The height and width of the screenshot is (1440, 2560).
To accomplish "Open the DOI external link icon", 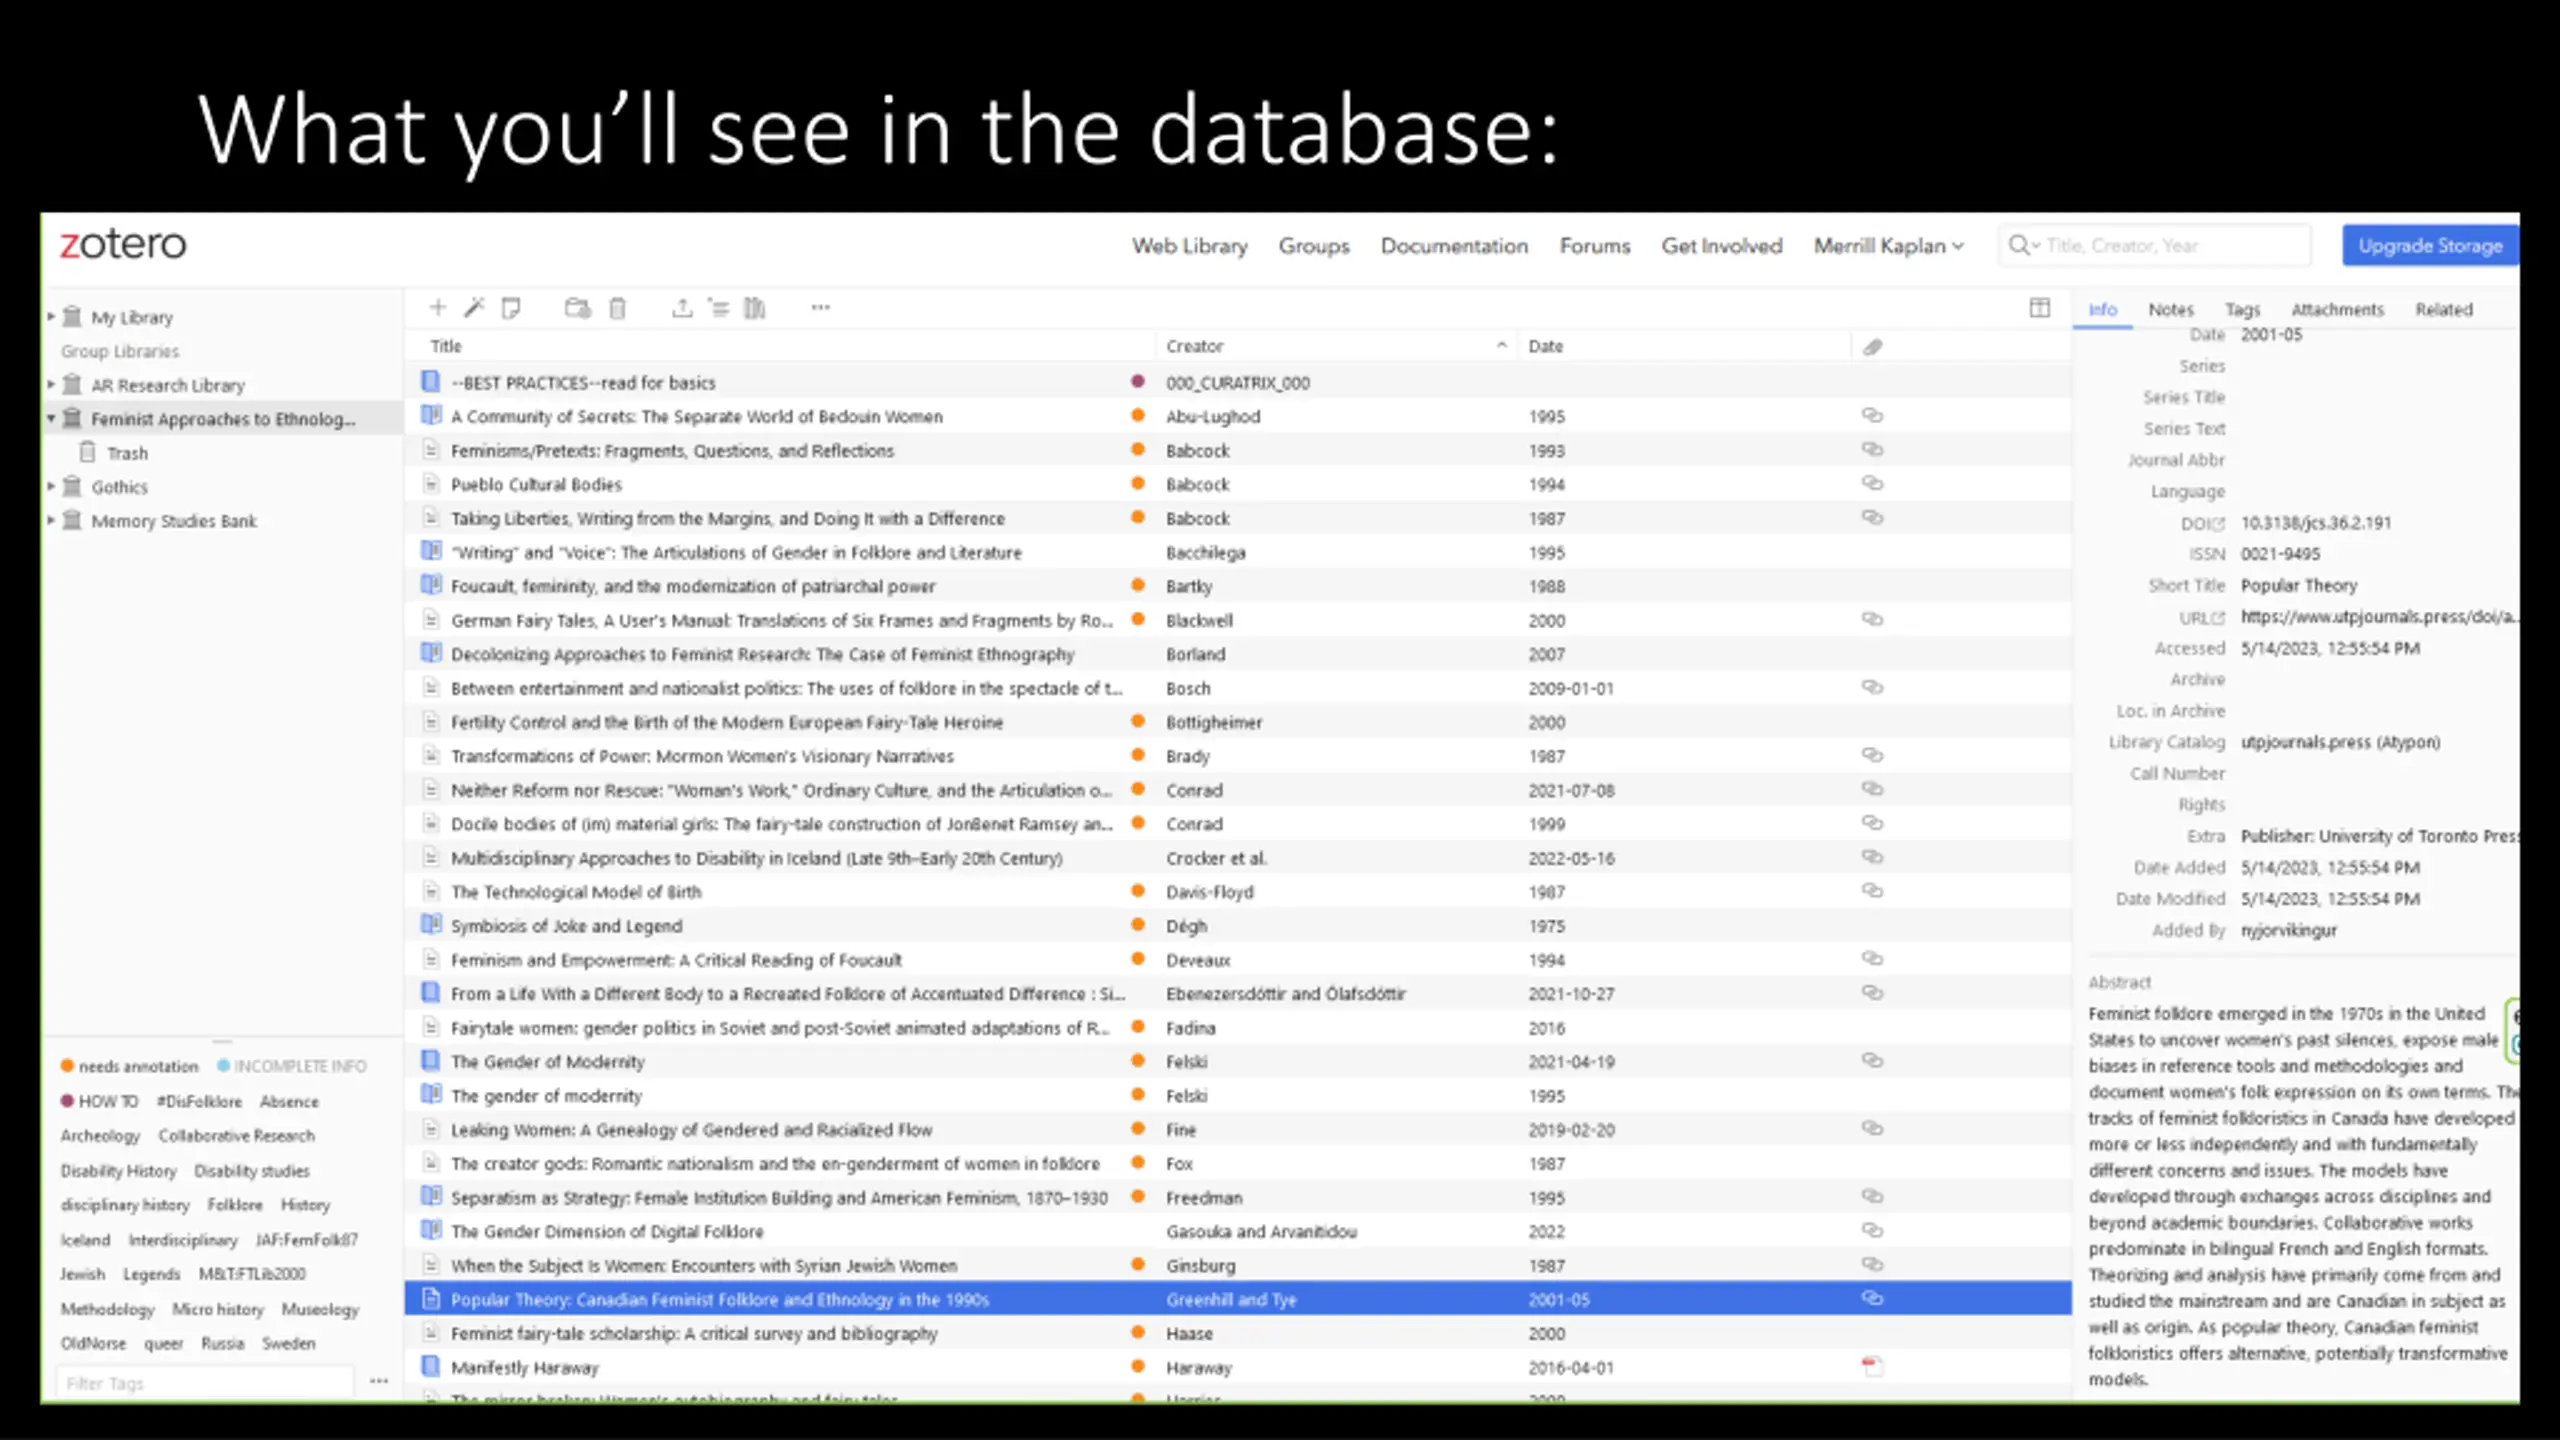I will (2219, 524).
